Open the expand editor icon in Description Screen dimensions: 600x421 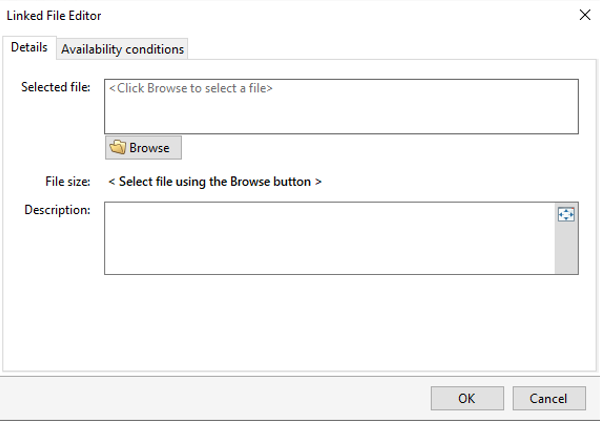coord(566,214)
